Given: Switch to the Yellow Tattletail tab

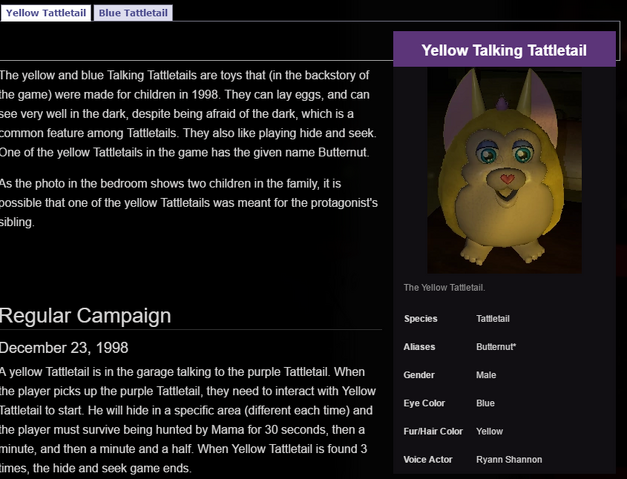Looking at the screenshot, I should (46, 13).
